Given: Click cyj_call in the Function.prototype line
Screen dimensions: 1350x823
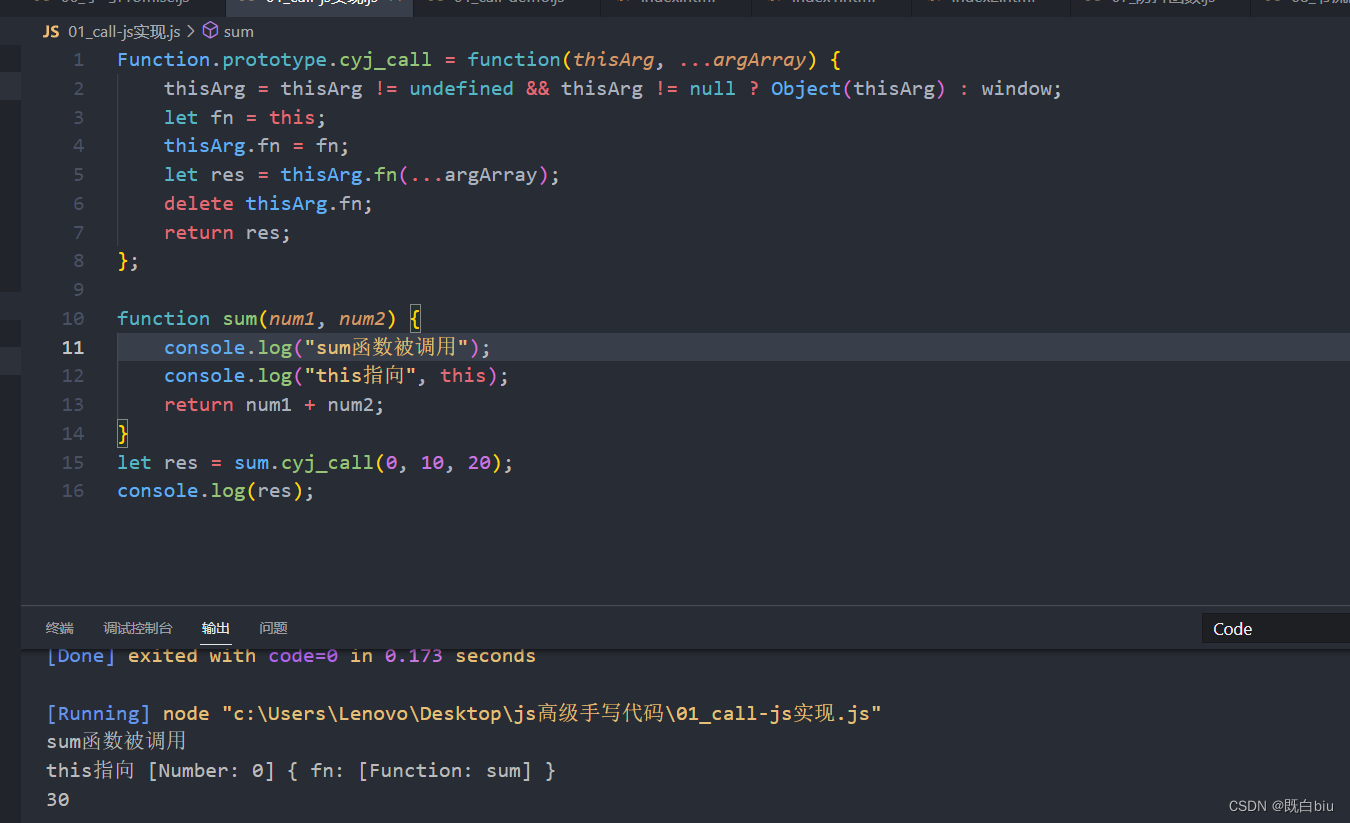Looking at the screenshot, I should [x=386, y=60].
